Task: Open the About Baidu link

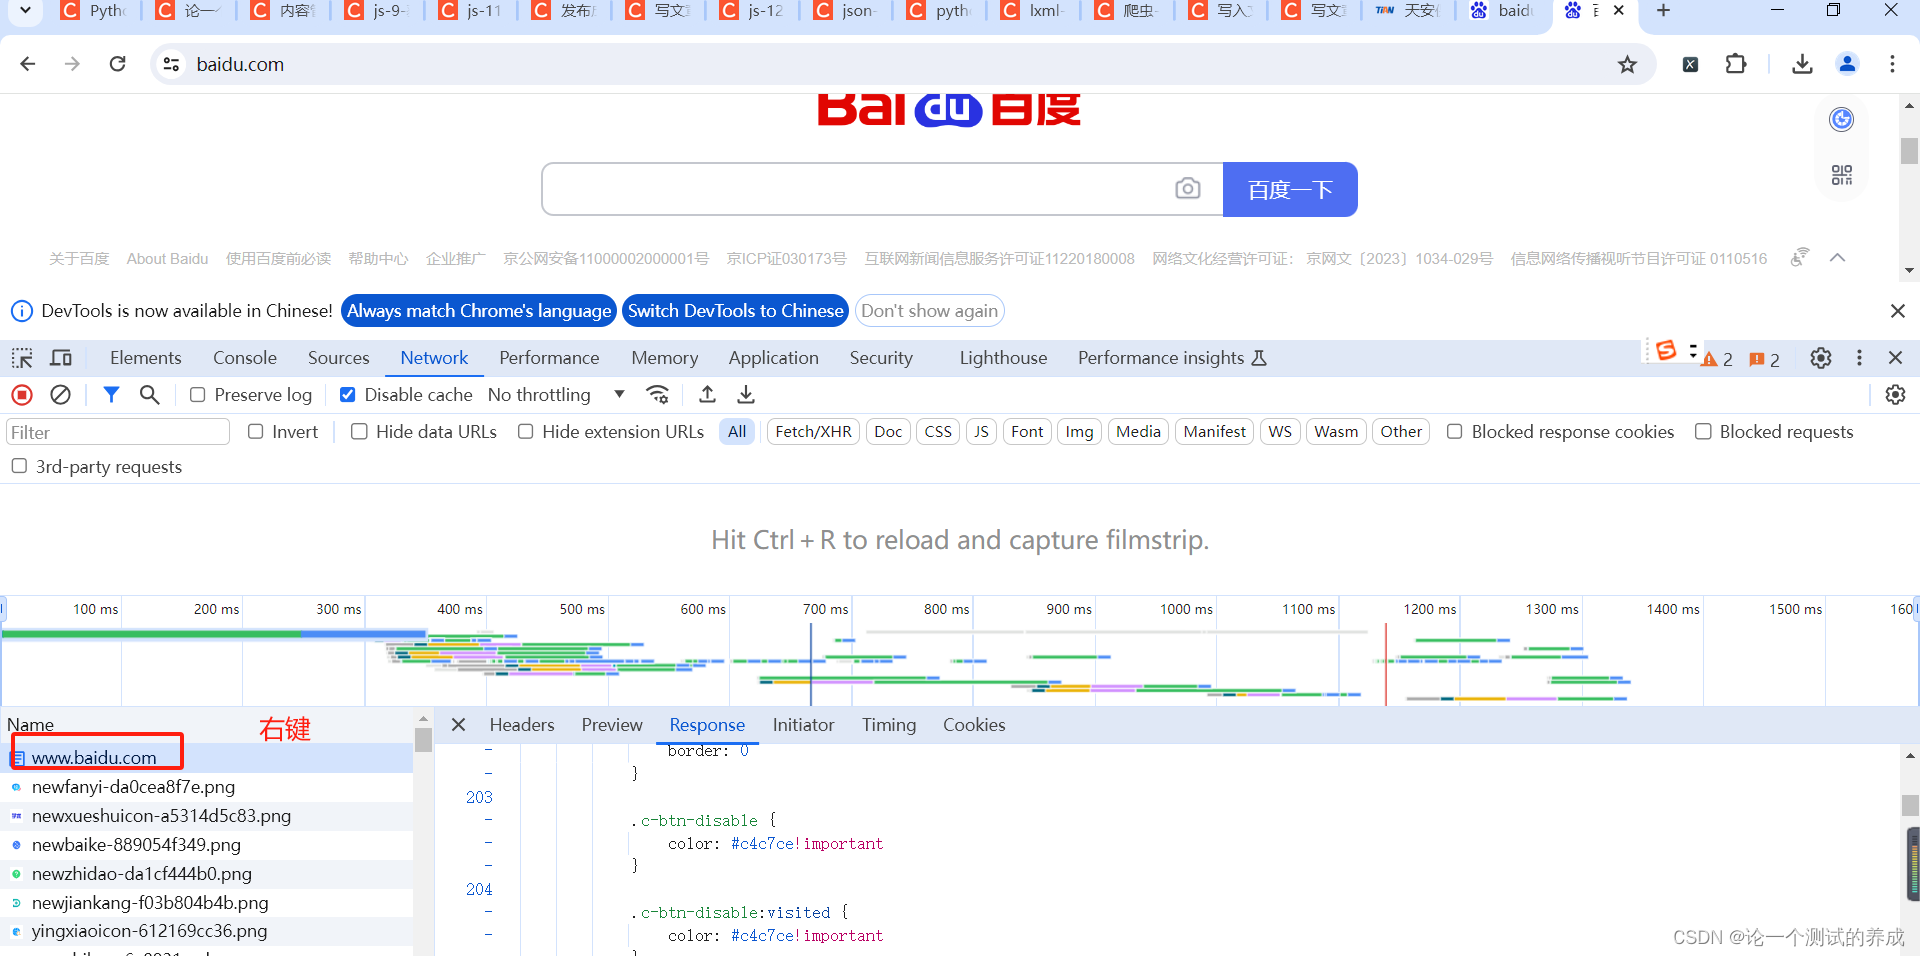Action: click(x=167, y=259)
